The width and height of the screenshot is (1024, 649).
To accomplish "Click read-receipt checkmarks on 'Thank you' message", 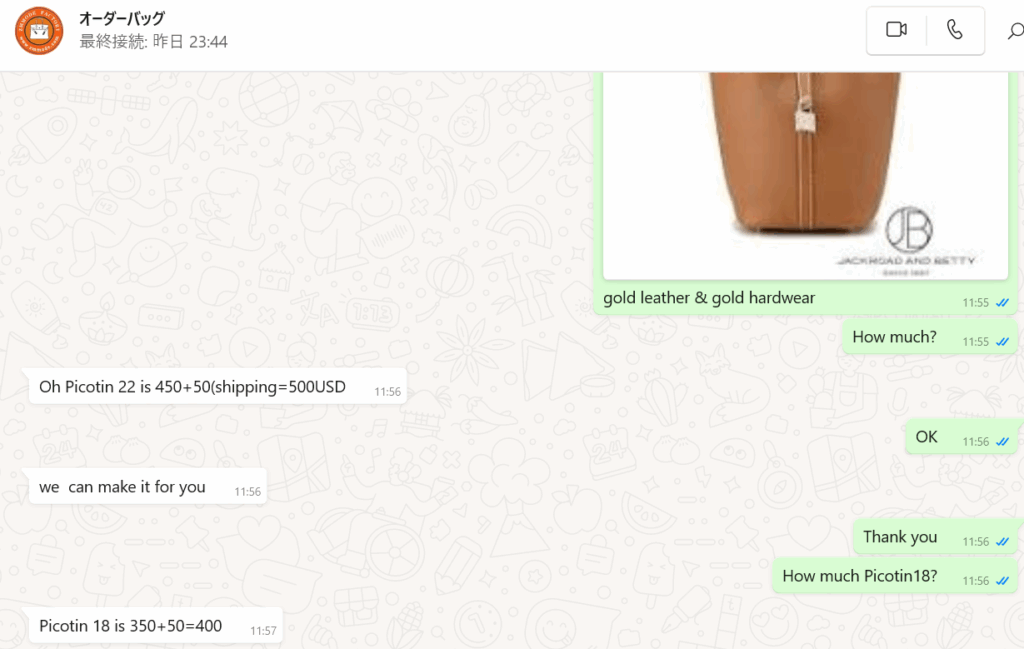I will [x=1002, y=542].
